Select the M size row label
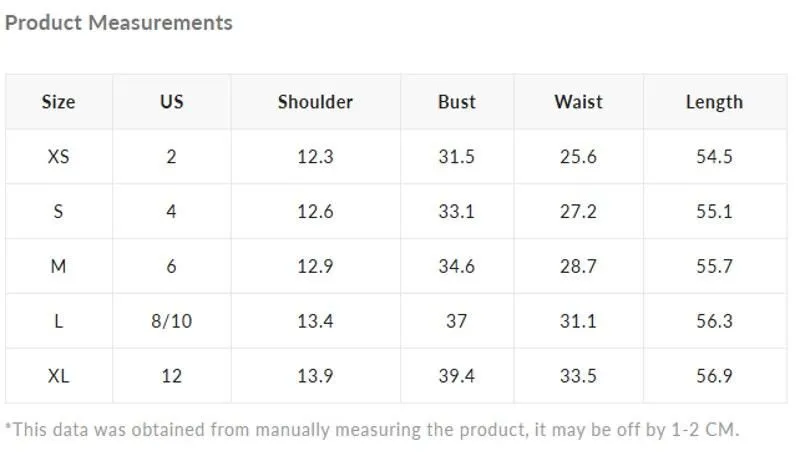Image resolution: width=800 pixels, height=456 pixels. (x=59, y=266)
